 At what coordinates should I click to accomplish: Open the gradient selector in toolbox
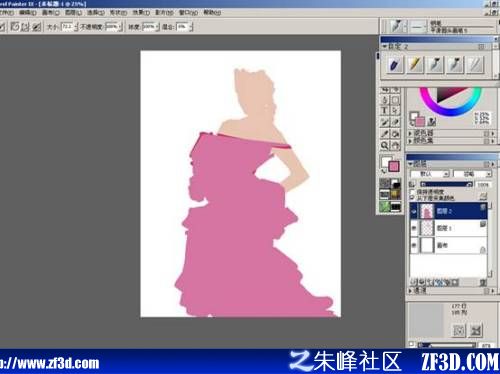396,183
